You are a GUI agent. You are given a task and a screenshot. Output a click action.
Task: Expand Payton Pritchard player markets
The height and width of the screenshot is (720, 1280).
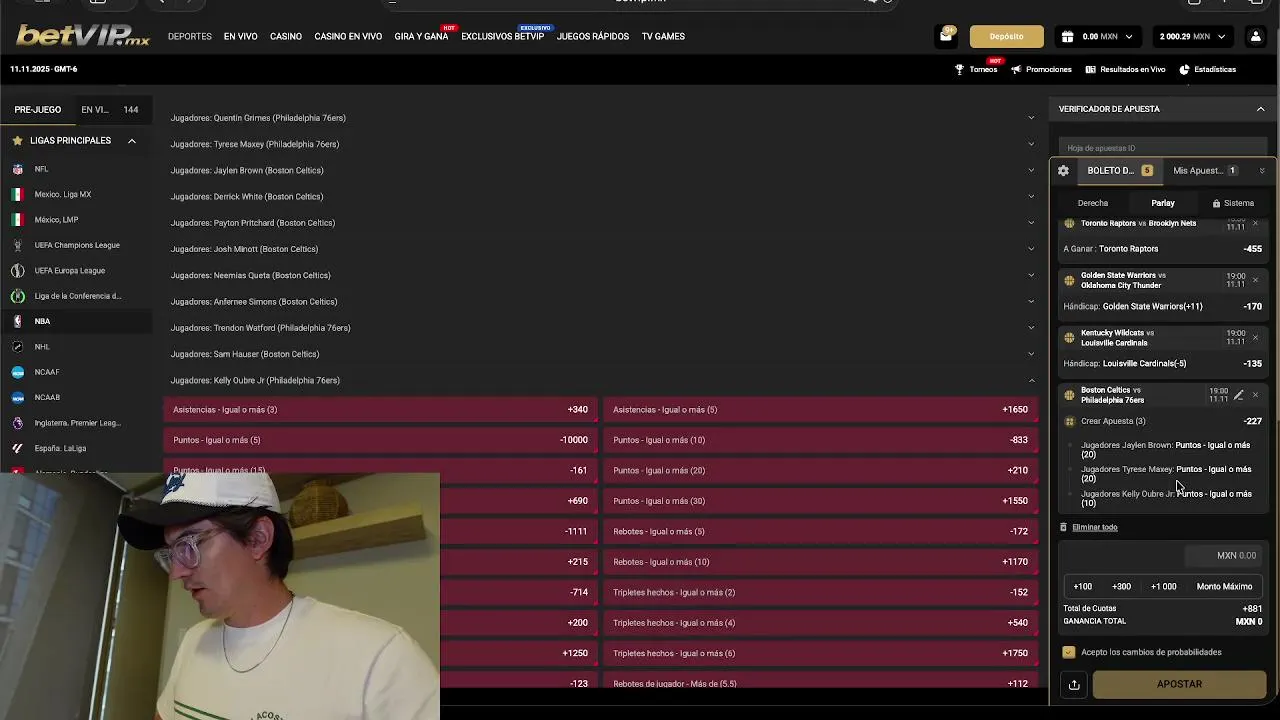point(1031,223)
